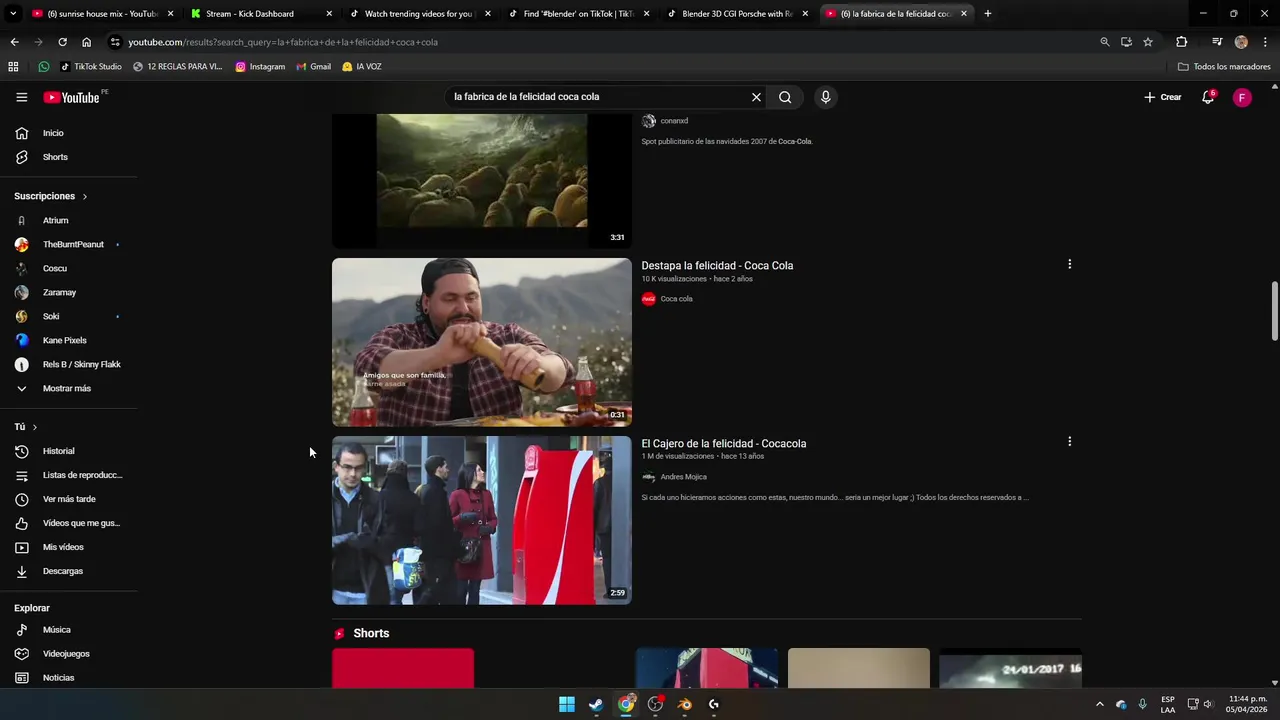Open the TikTok Studio bookmark
Viewport: 1280px width, 720px height.
90,67
